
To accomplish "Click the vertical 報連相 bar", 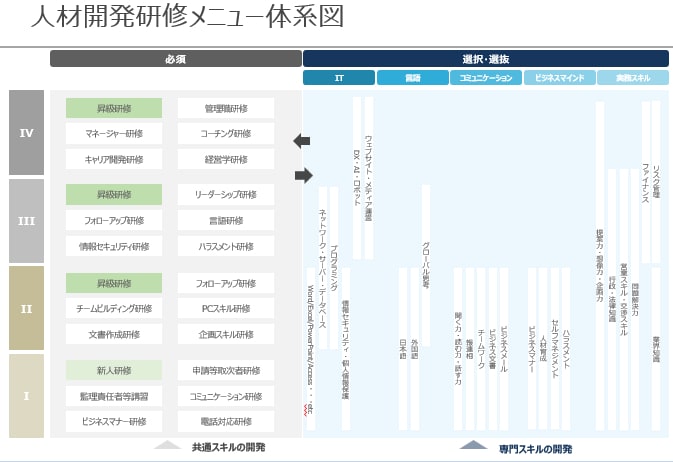I will pyautogui.click(x=470, y=349).
